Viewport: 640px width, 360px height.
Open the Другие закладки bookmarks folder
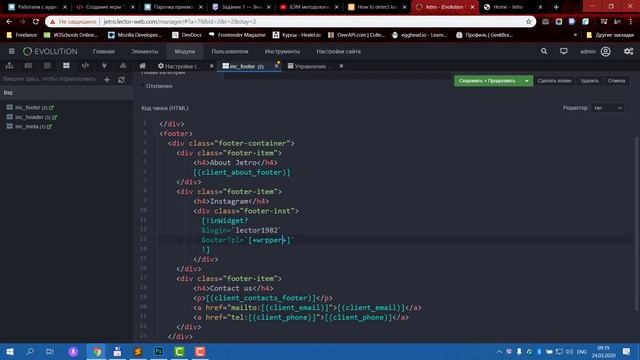tap(610, 35)
